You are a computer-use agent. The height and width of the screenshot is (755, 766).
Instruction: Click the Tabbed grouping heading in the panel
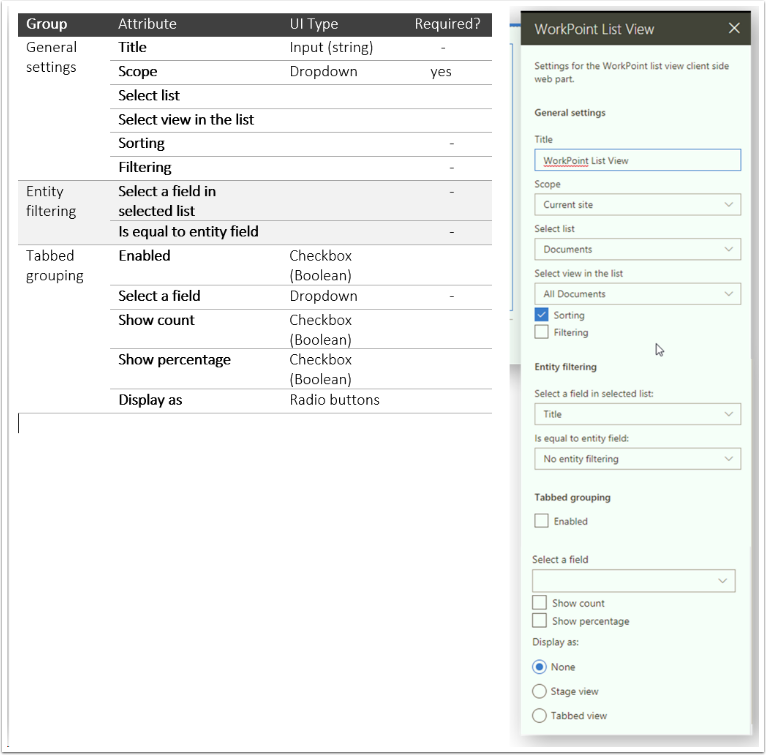[x=573, y=497]
